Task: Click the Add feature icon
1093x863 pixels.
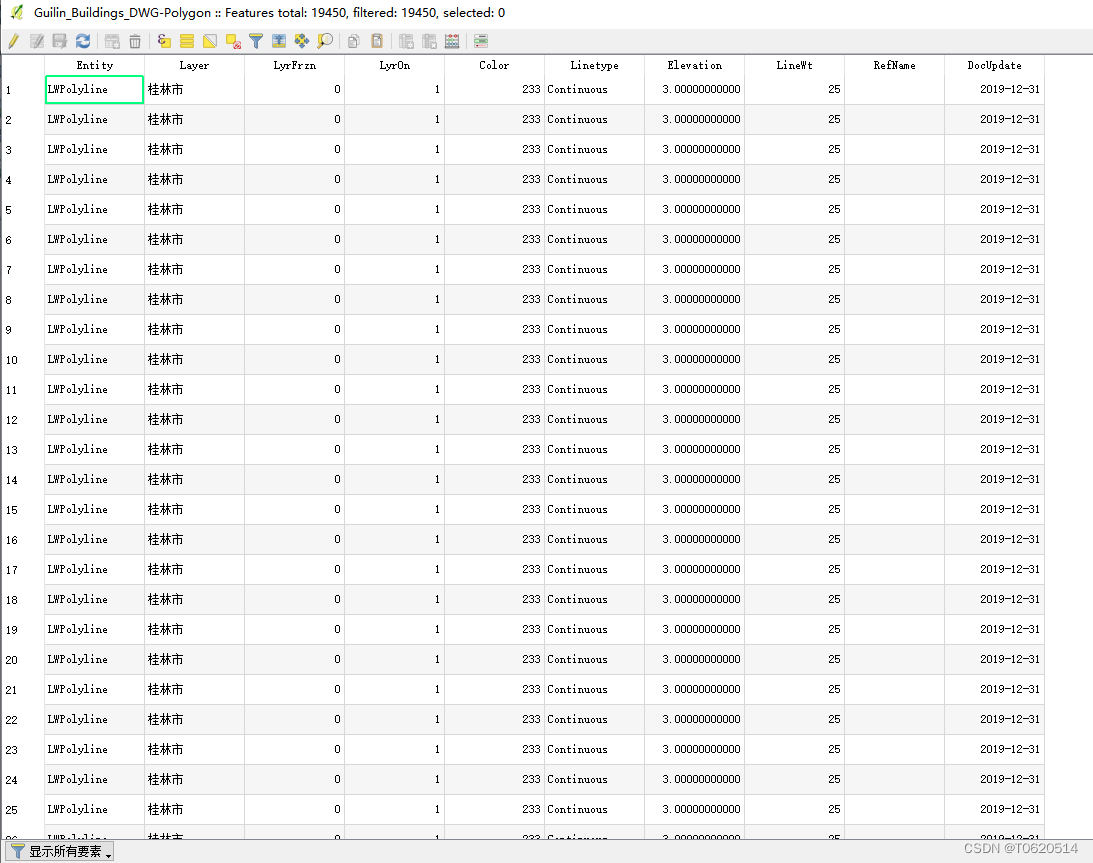Action: point(112,41)
